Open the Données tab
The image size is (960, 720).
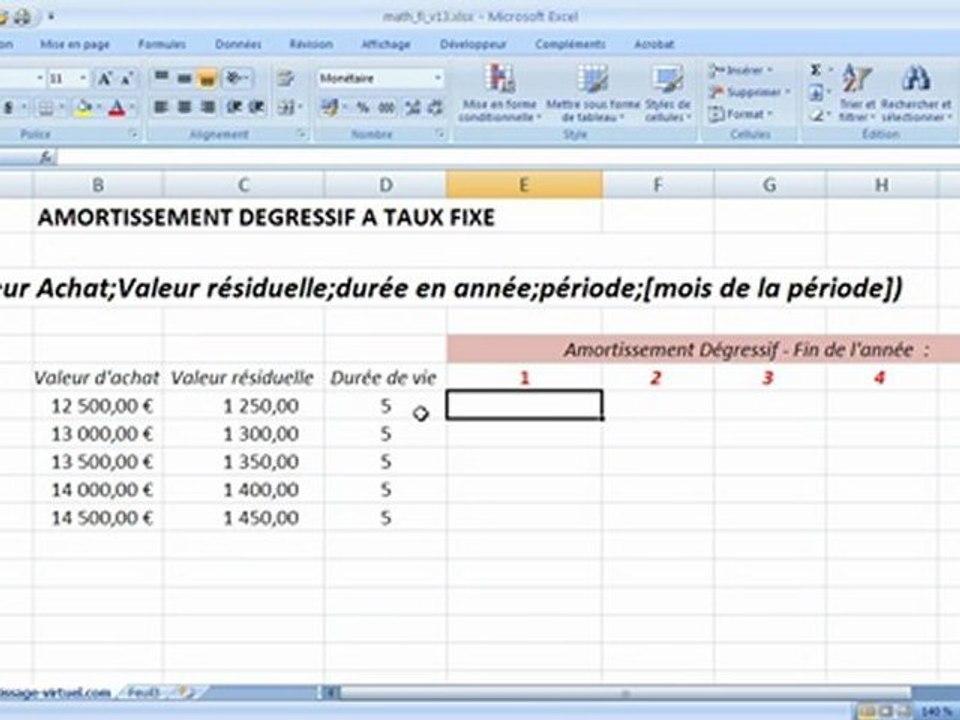click(x=238, y=44)
